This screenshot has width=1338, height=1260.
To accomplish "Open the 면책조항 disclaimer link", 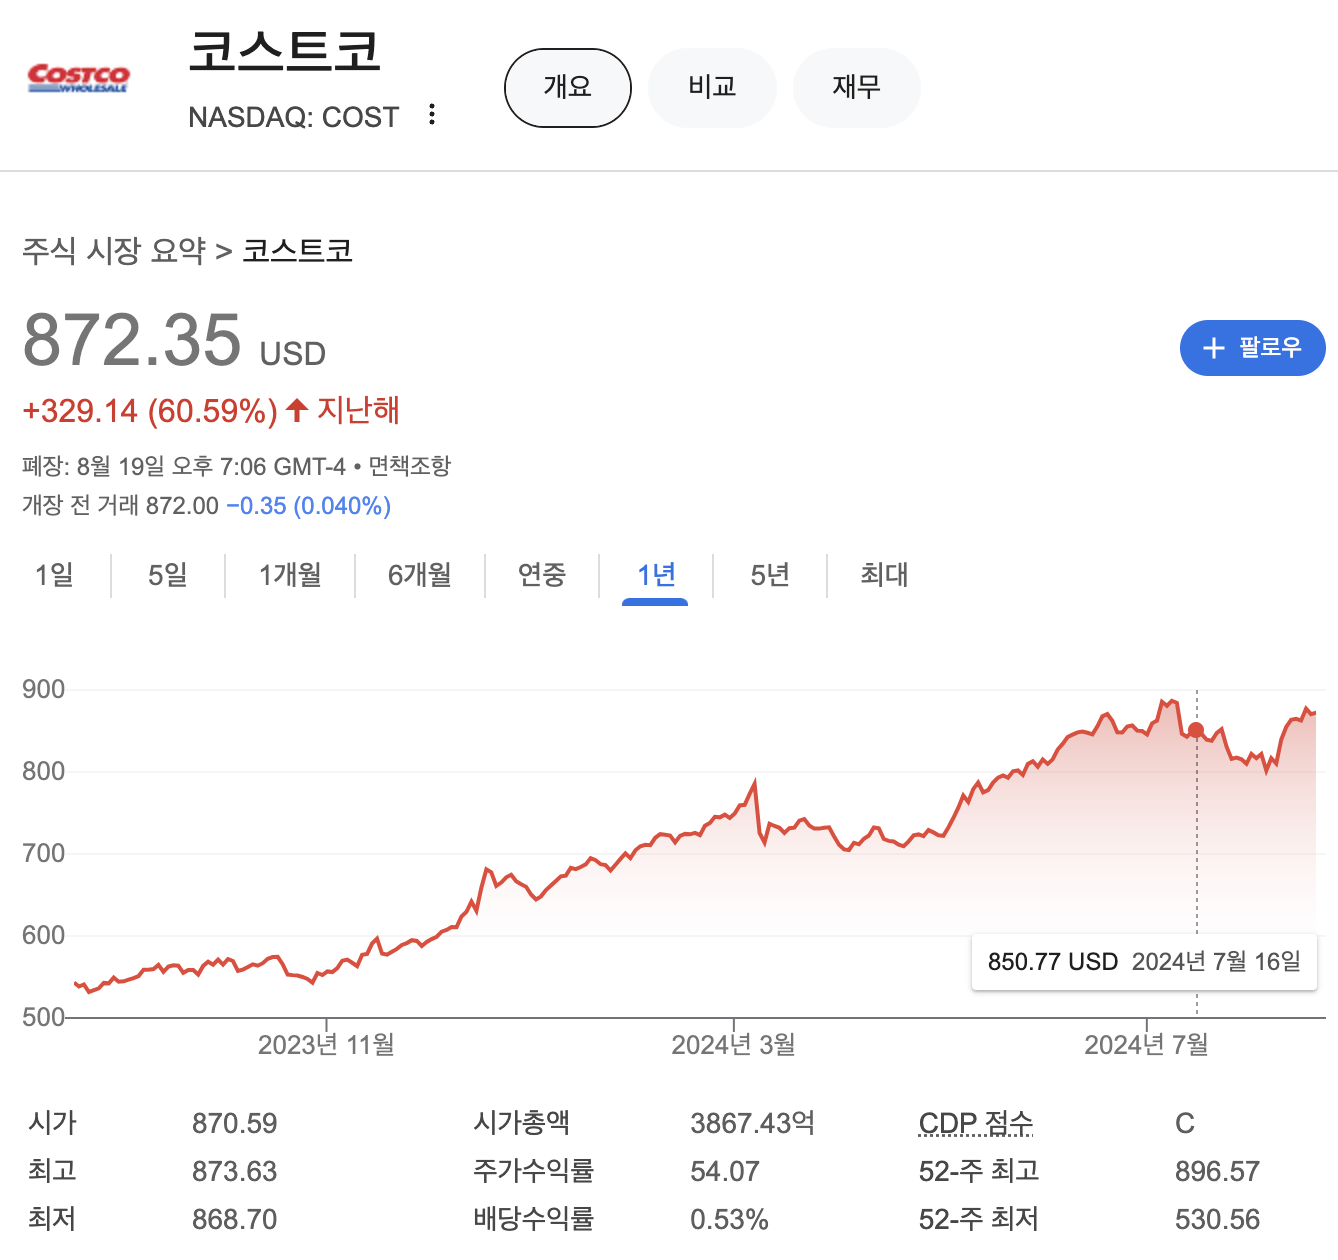I will [x=410, y=466].
